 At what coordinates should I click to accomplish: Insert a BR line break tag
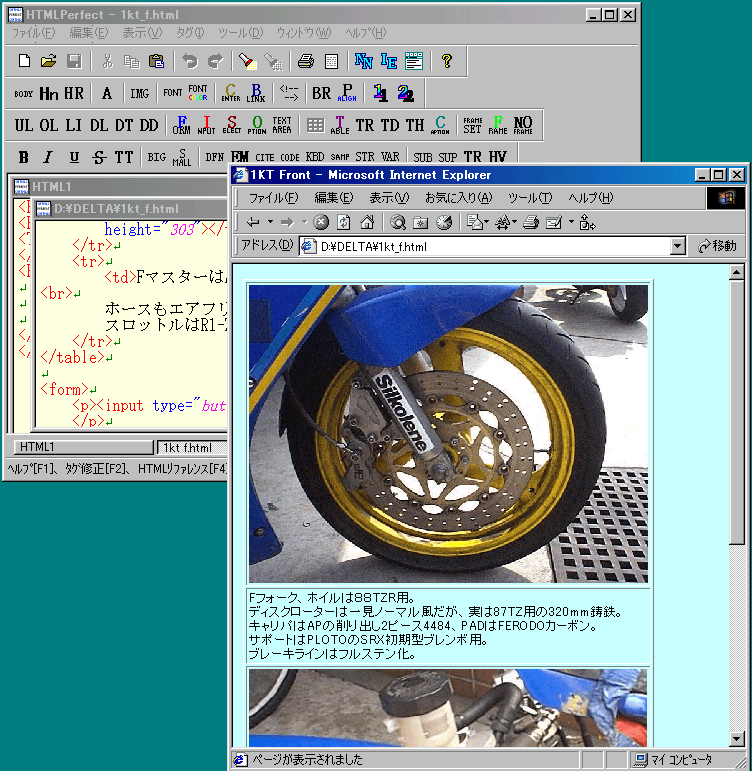pos(321,93)
